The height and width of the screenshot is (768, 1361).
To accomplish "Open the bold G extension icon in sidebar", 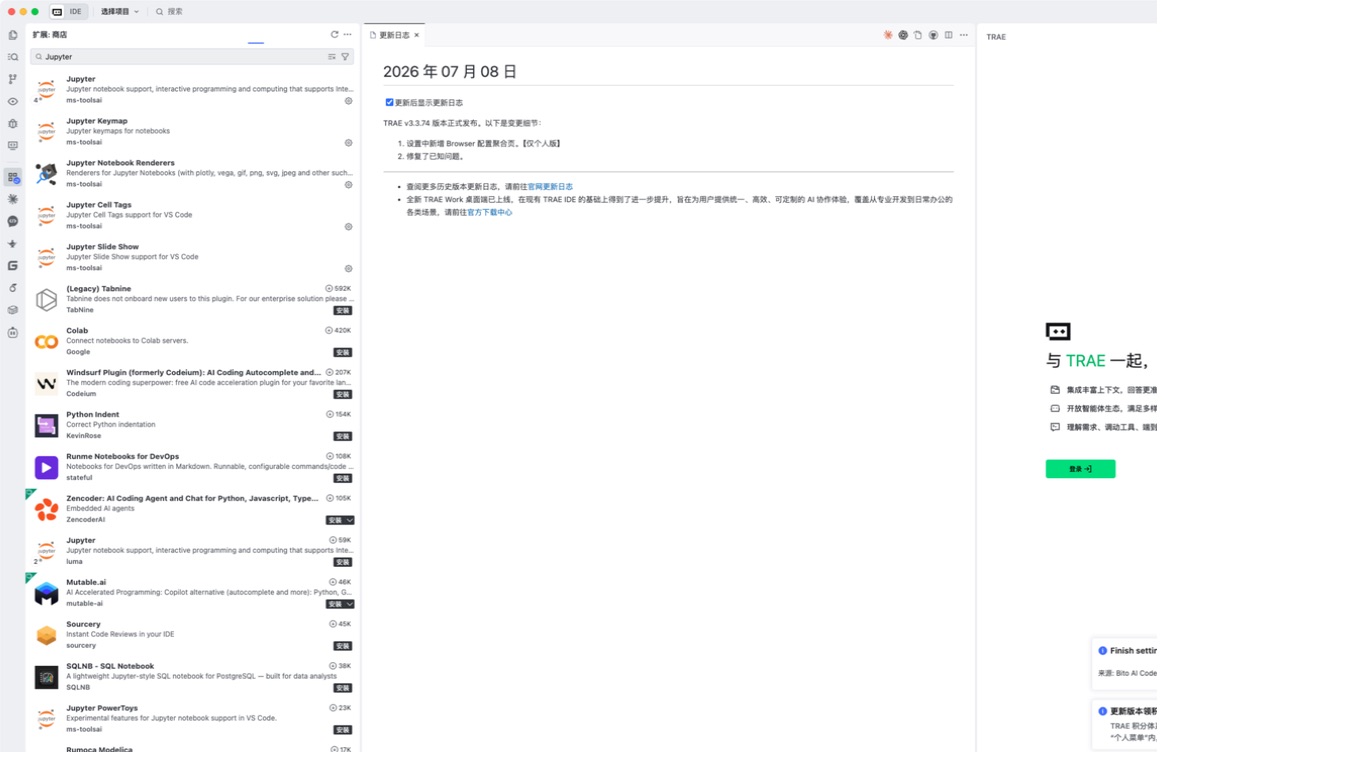I will (x=13, y=266).
